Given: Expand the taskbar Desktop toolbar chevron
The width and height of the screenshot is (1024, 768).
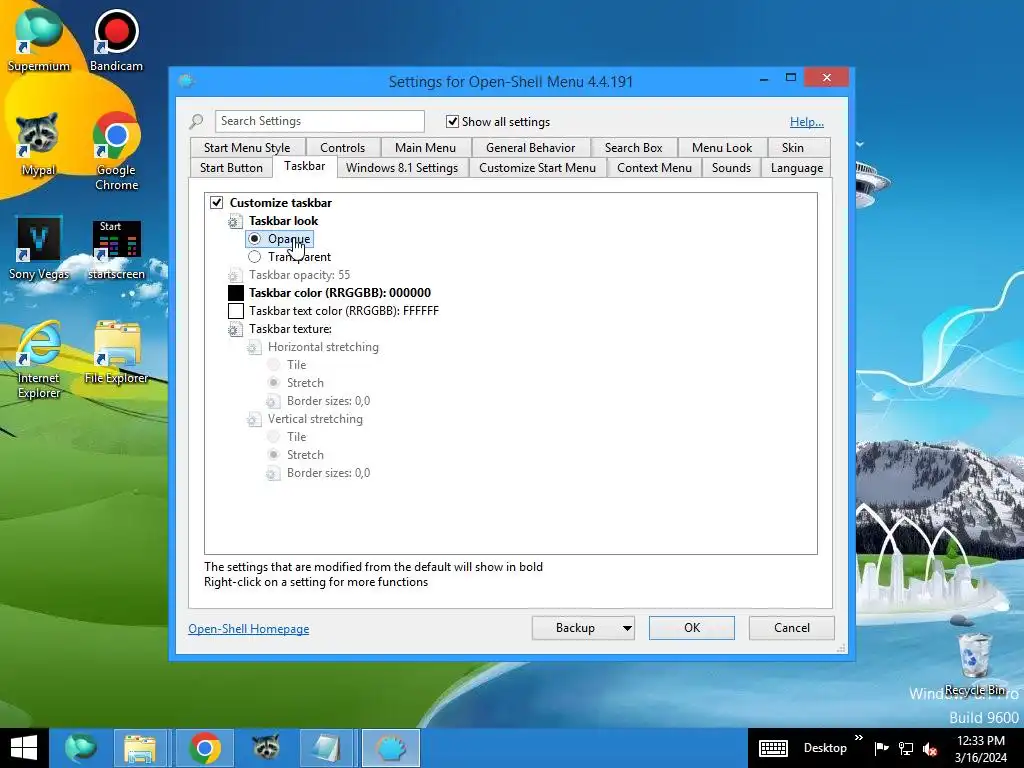Looking at the screenshot, I should coord(859,738).
